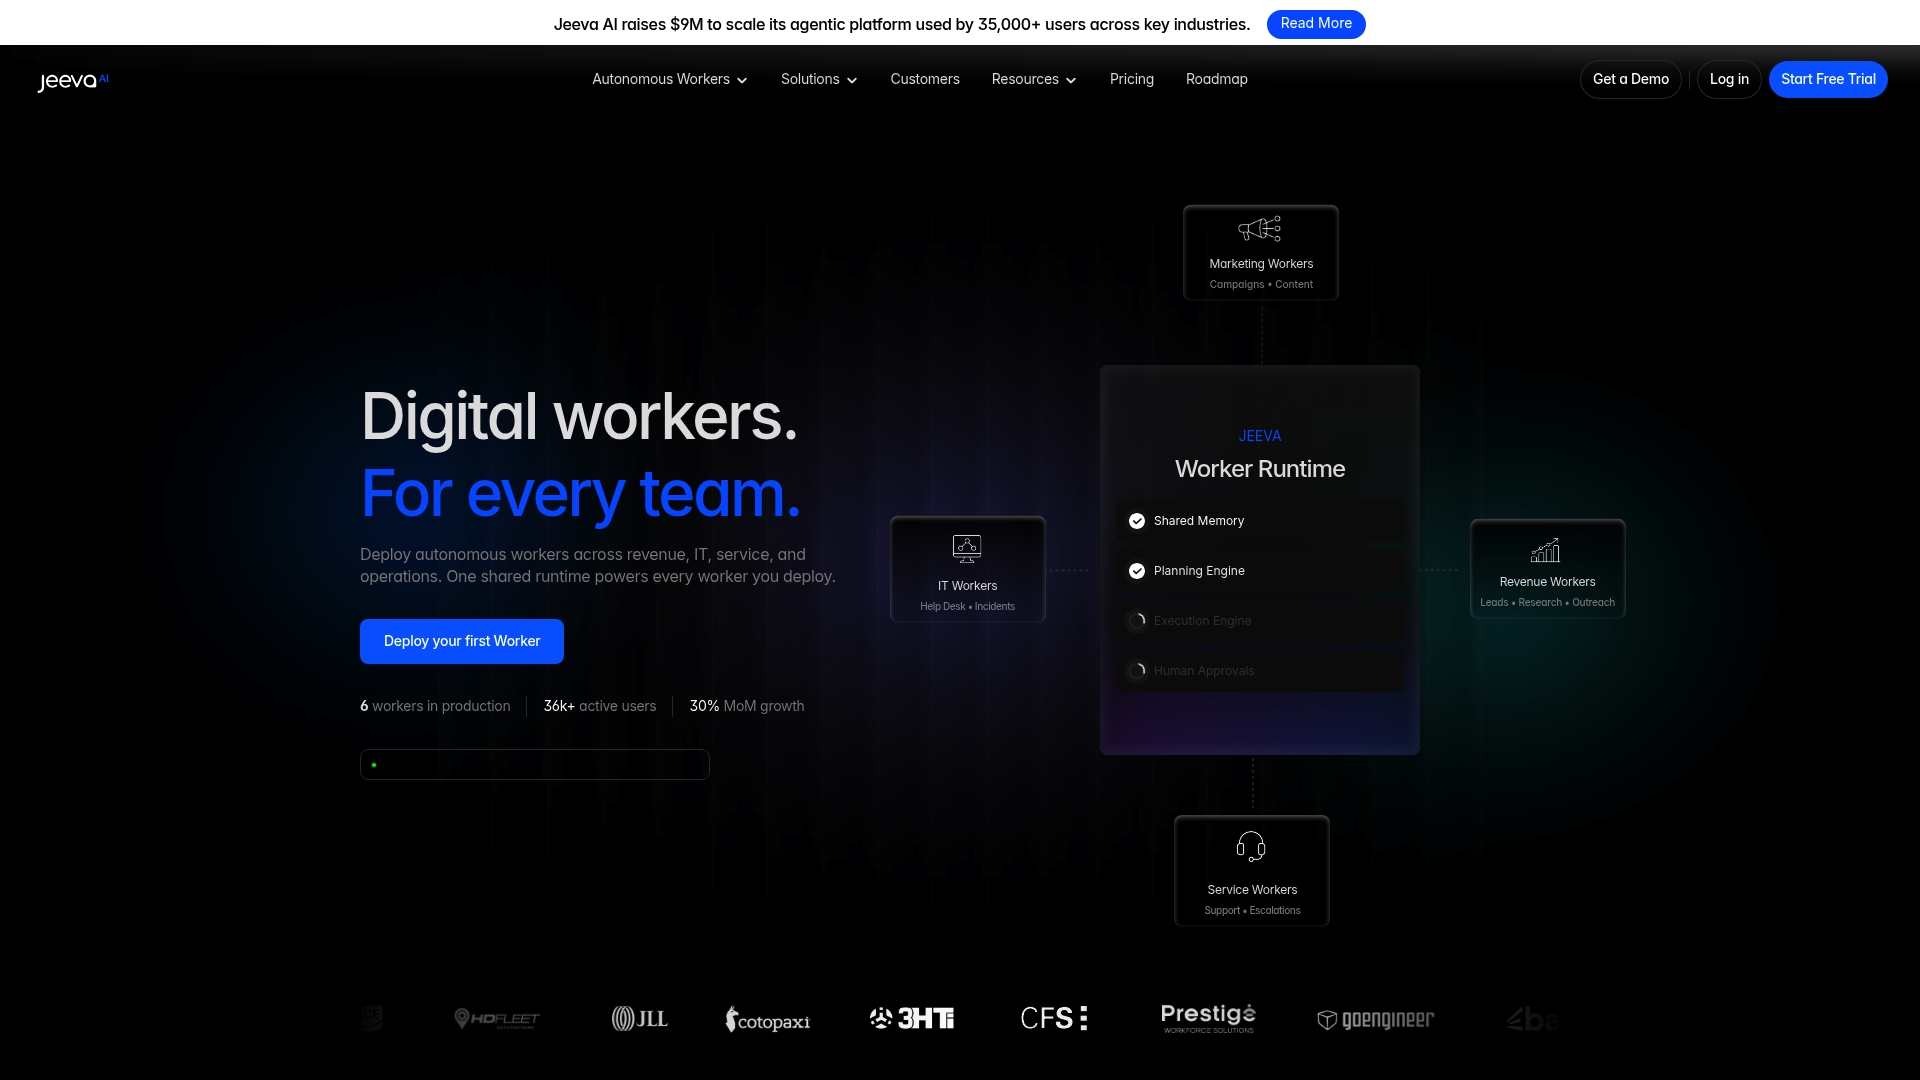
Task: Open the Roadmap page
Action: click(1217, 79)
